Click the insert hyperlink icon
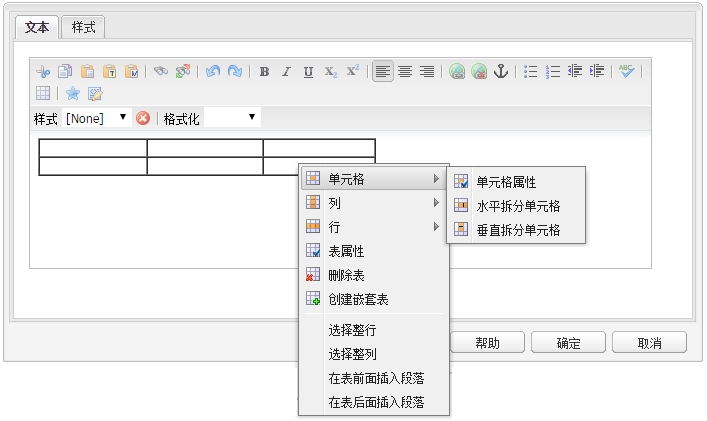 (457, 71)
